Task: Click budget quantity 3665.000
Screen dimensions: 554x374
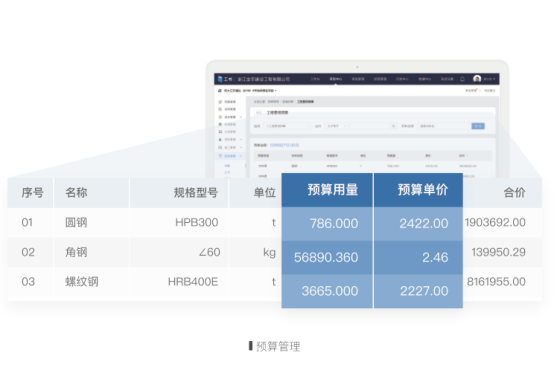Action: pyautogui.click(x=330, y=291)
